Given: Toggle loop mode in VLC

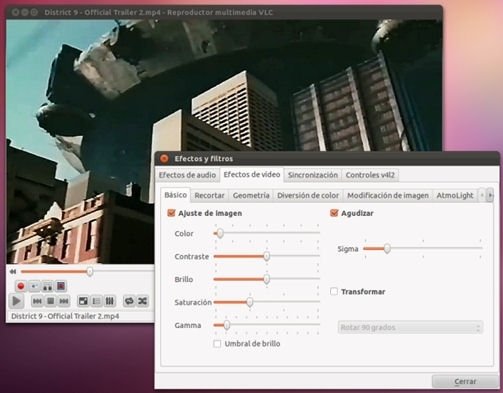Looking at the screenshot, I should pyautogui.click(x=129, y=301).
